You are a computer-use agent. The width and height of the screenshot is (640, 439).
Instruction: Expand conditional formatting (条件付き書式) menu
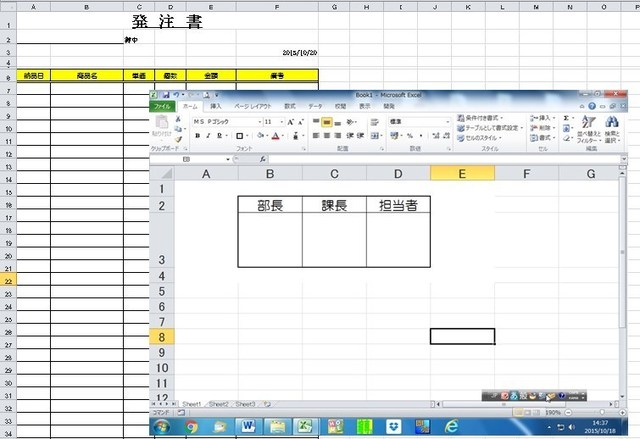491,118
